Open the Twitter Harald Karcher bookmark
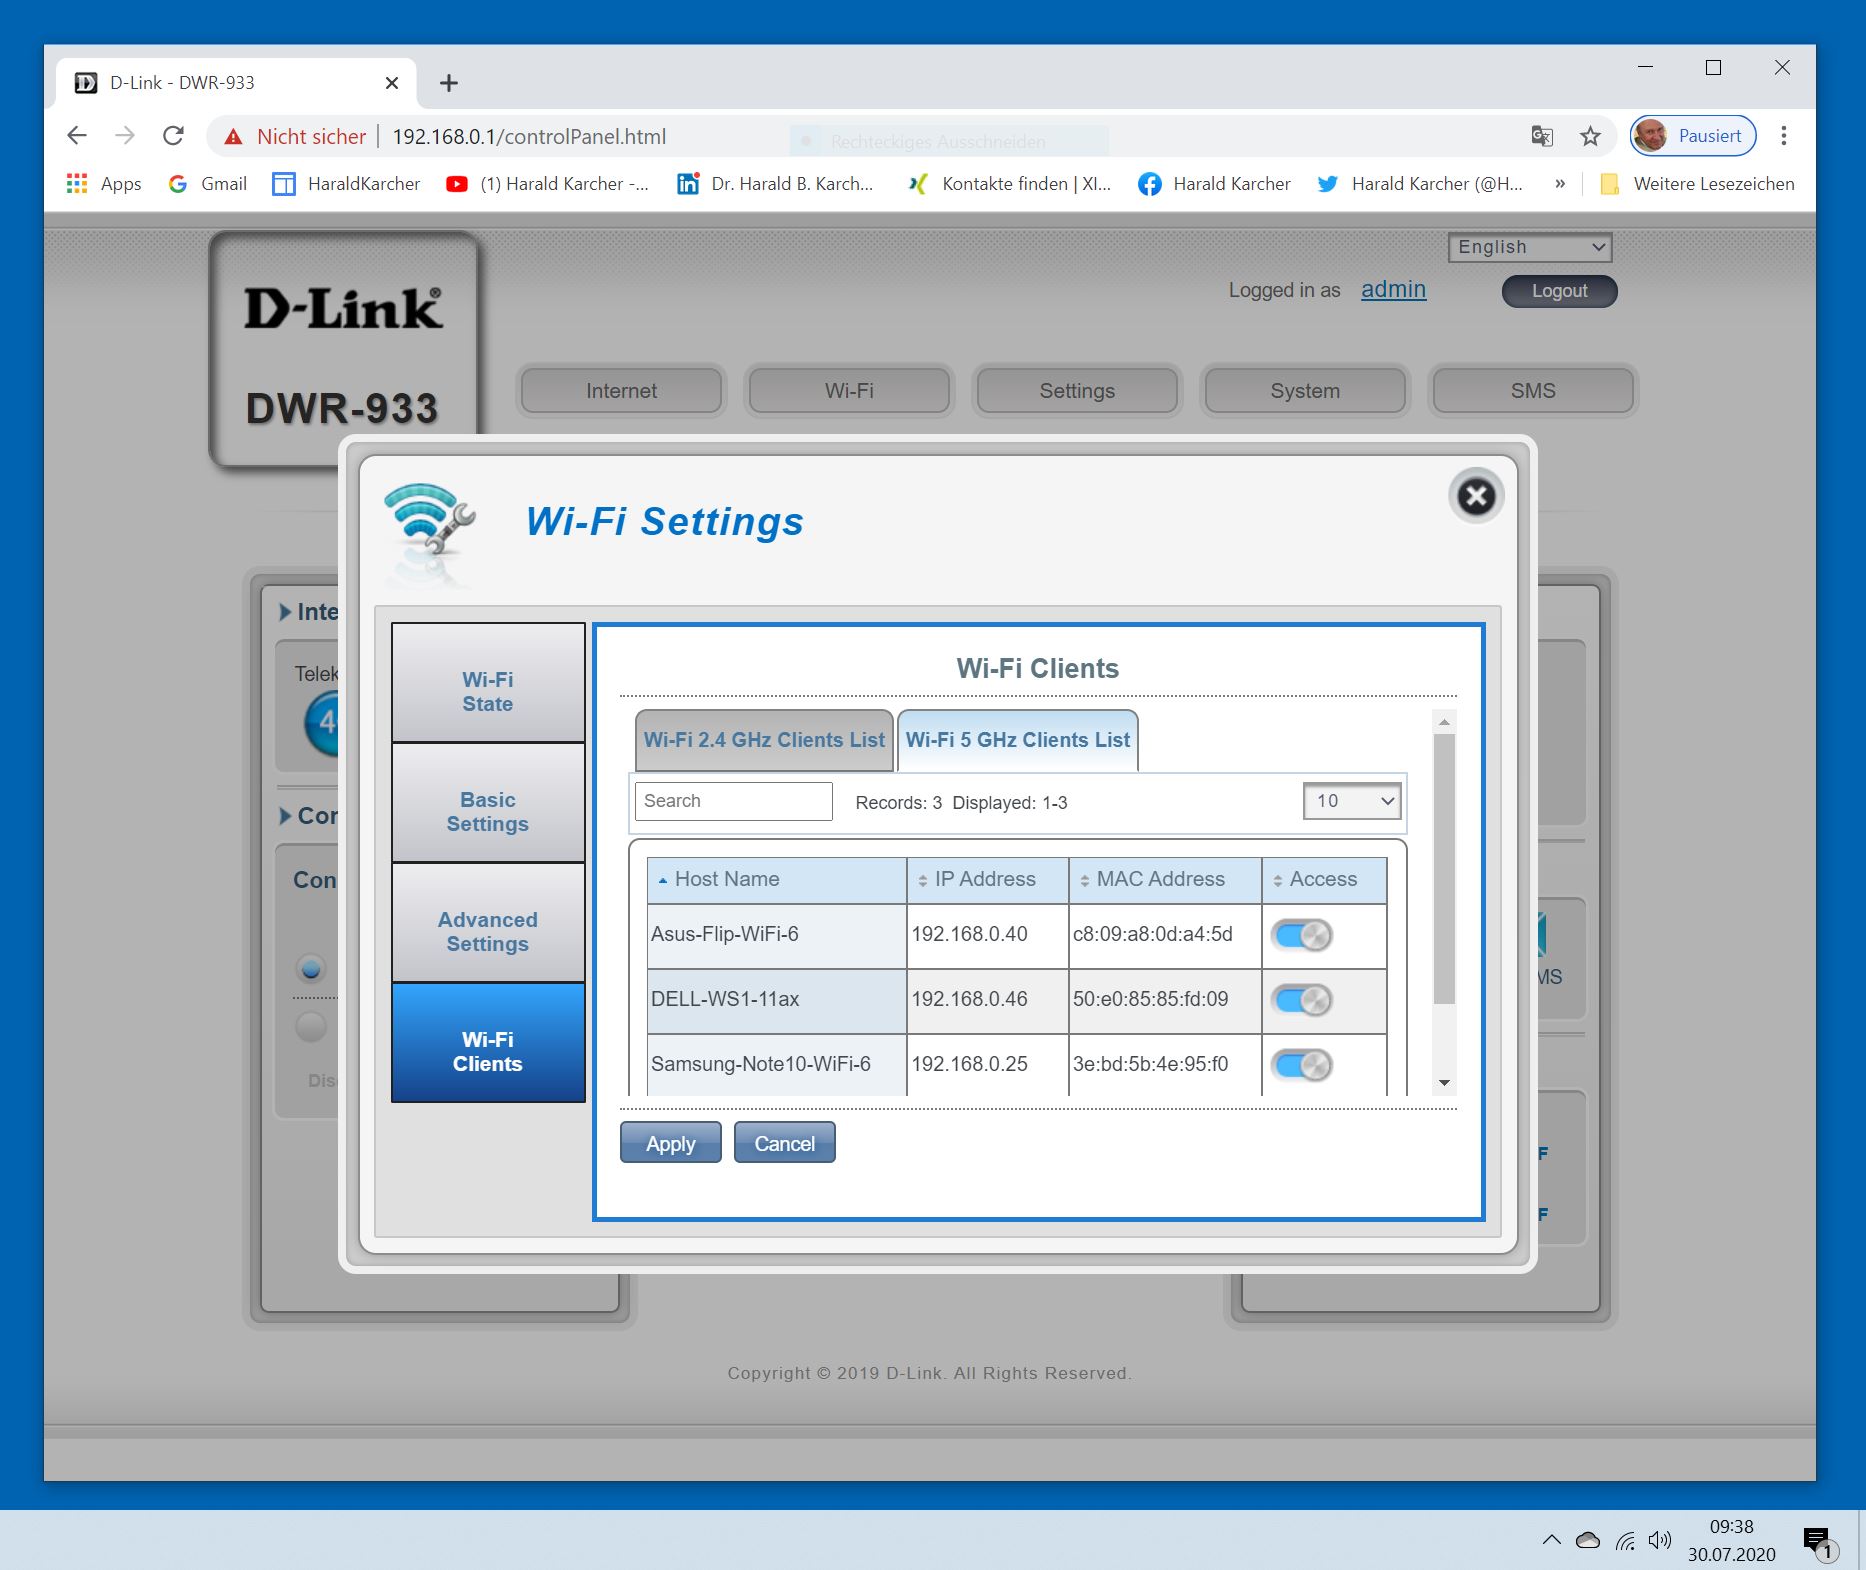Screen dimensions: 1866x1570 pyautogui.click(x=1420, y=184)
